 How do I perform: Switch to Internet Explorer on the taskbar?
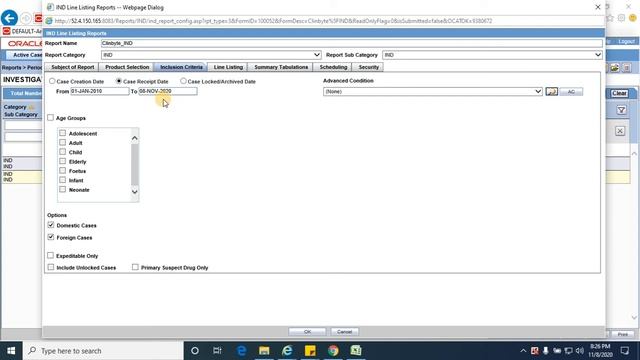287,351
